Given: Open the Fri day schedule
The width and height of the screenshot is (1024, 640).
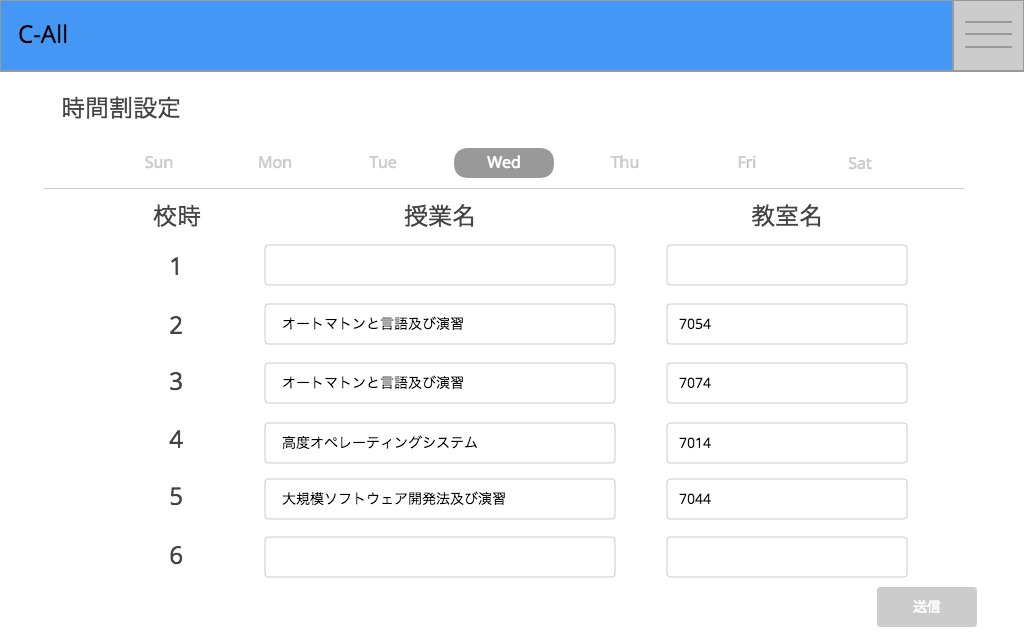Looking at the screenshot, I should [746, 162].
